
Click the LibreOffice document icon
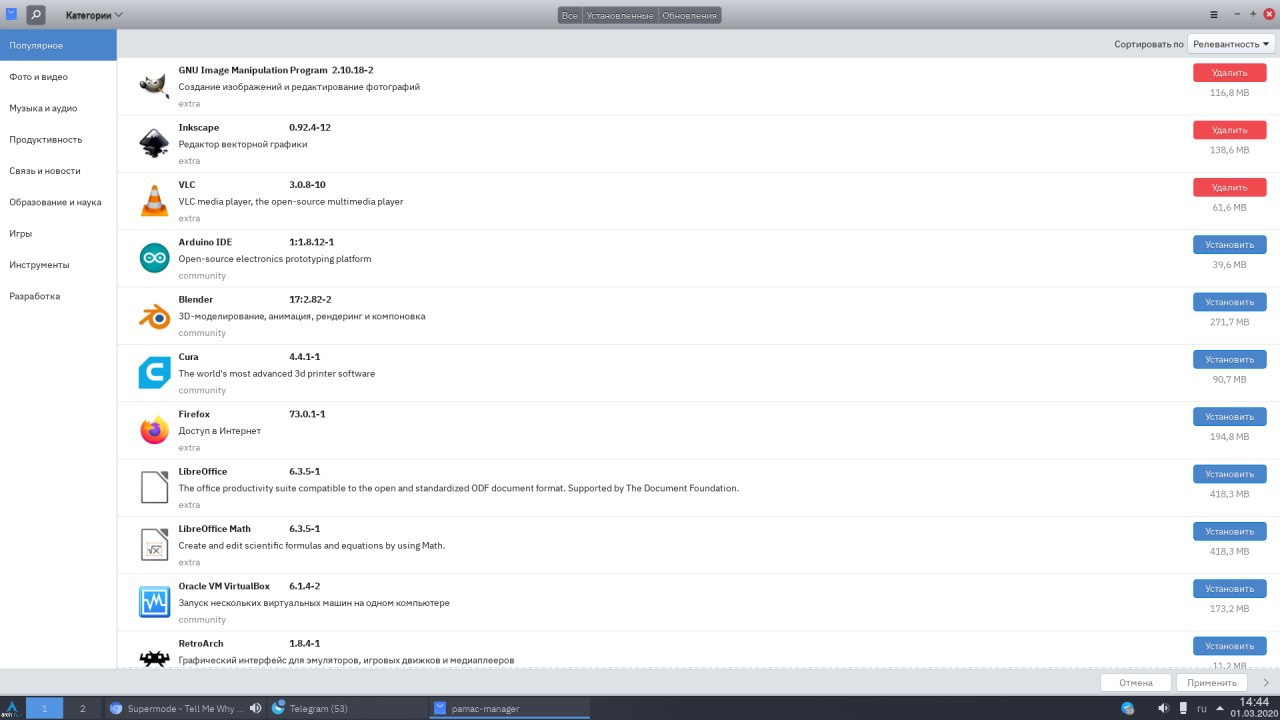tap(154, 488)
